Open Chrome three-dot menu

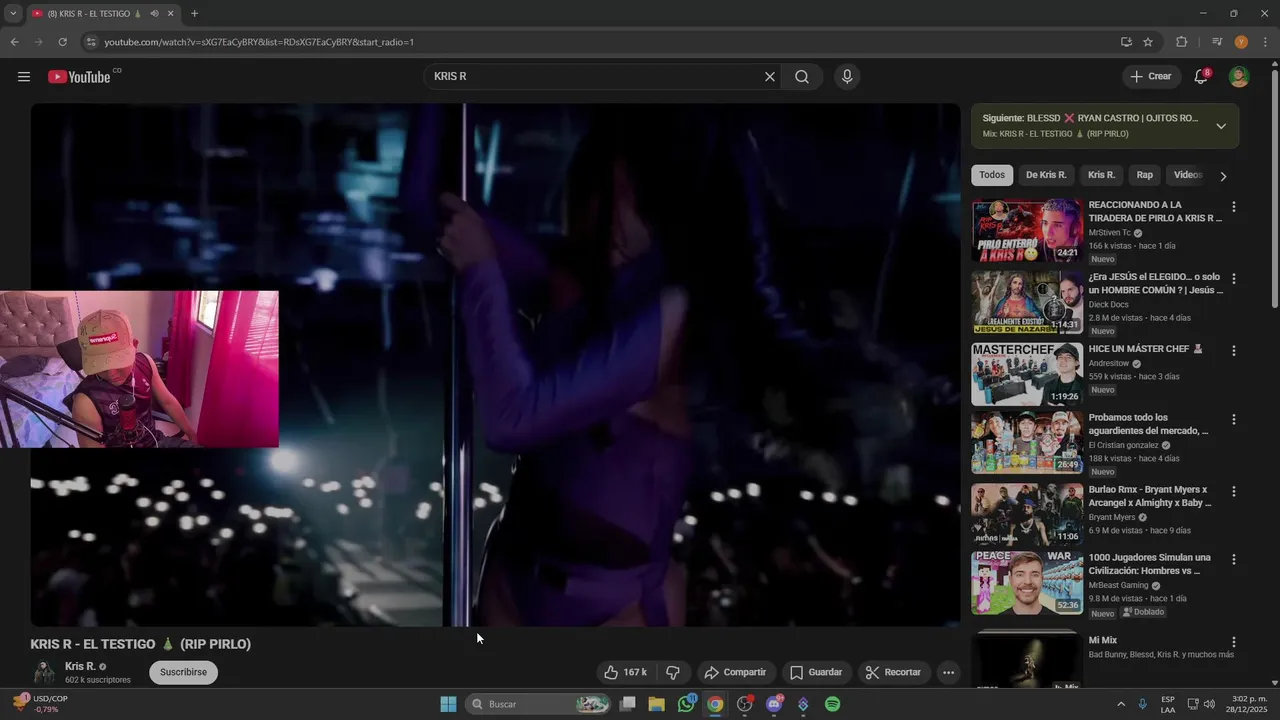point(1265,42)
